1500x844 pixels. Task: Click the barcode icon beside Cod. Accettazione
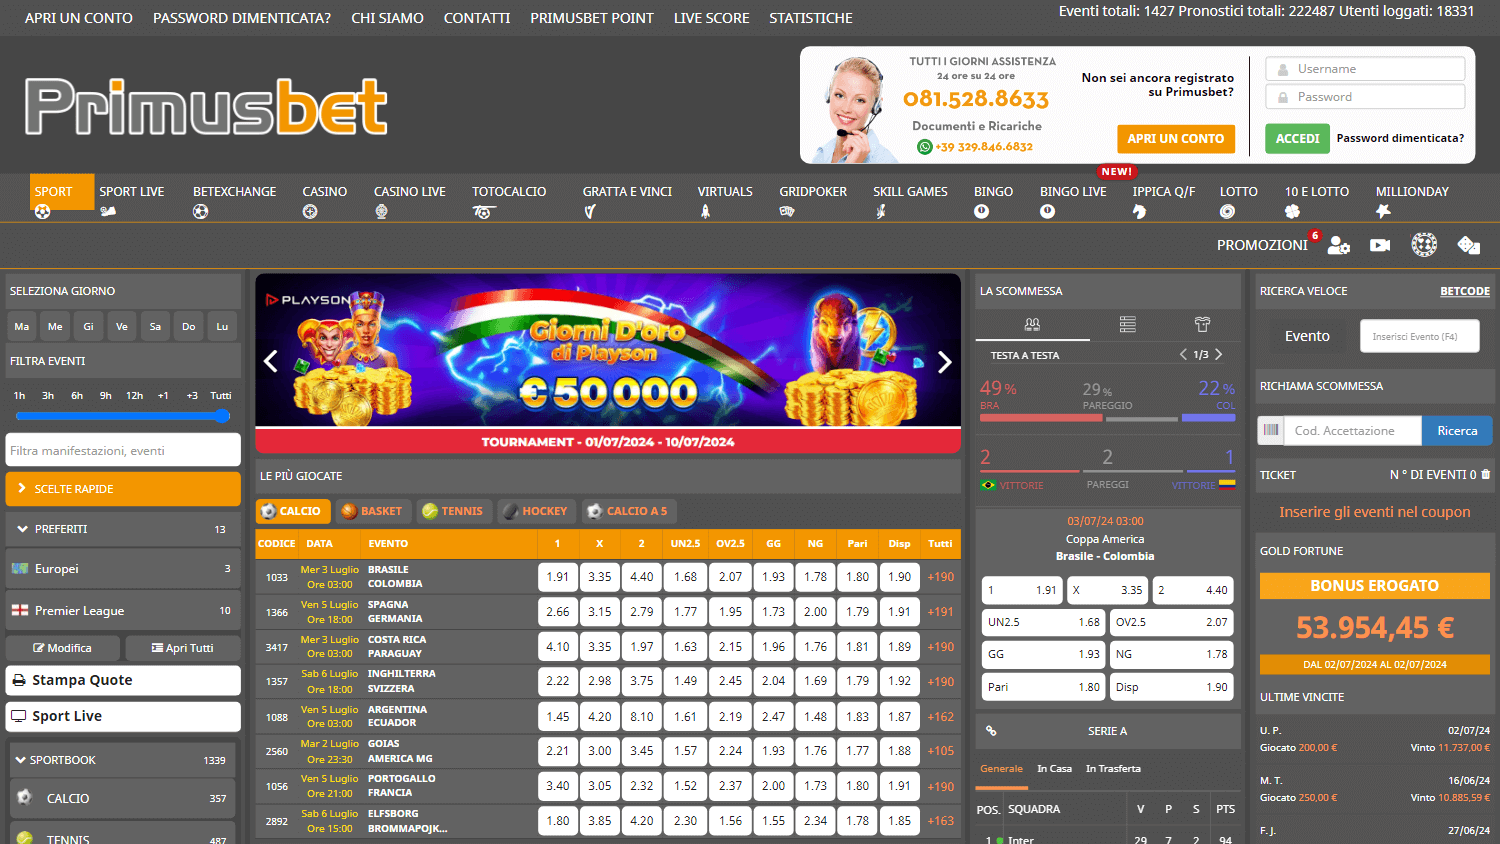(x=1271, y=430)
